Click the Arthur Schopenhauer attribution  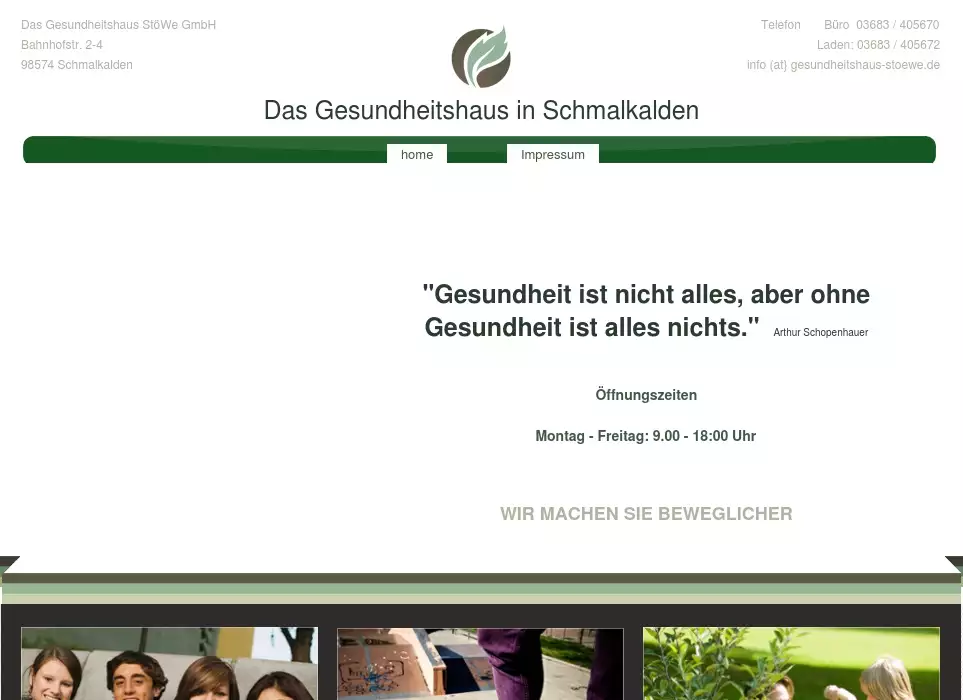tap(820, 332)
